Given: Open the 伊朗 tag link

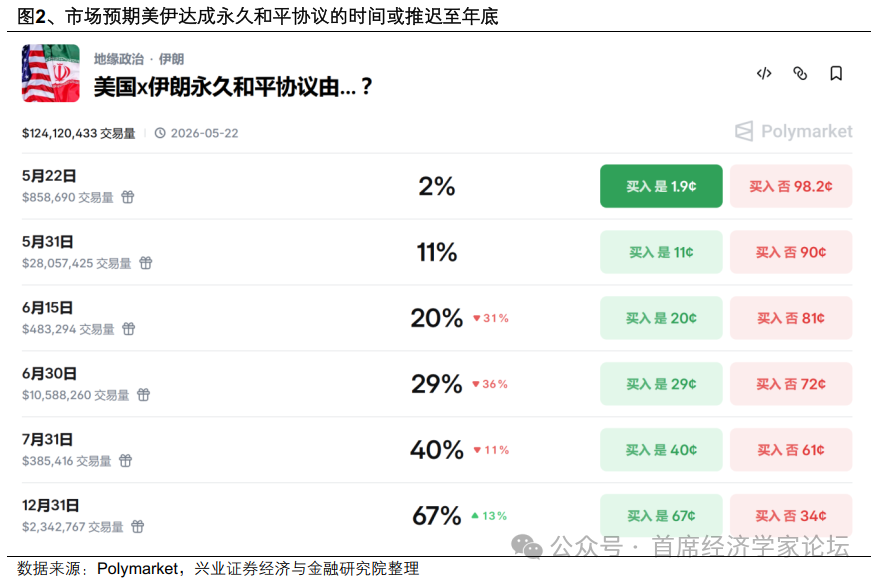Looking at the screenshot, I should 171,59.
